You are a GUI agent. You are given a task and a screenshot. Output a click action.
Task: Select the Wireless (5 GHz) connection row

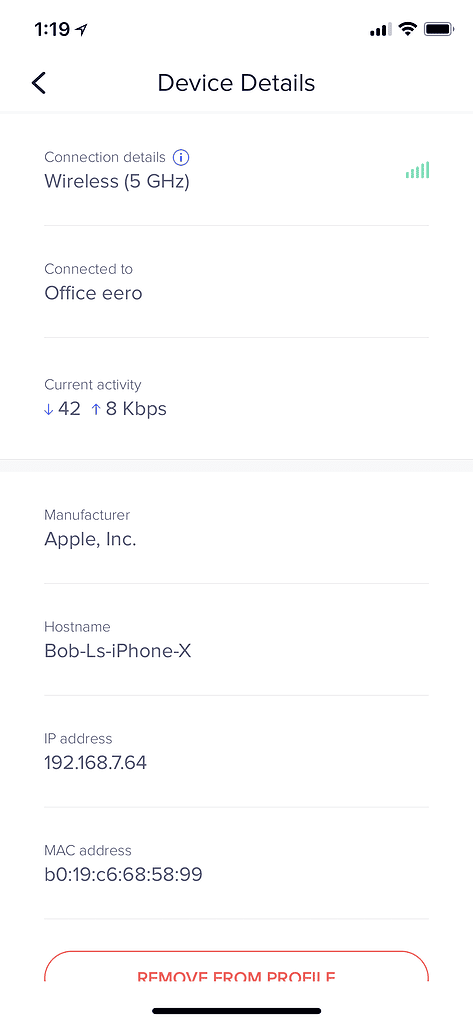[x=236, y=170]
